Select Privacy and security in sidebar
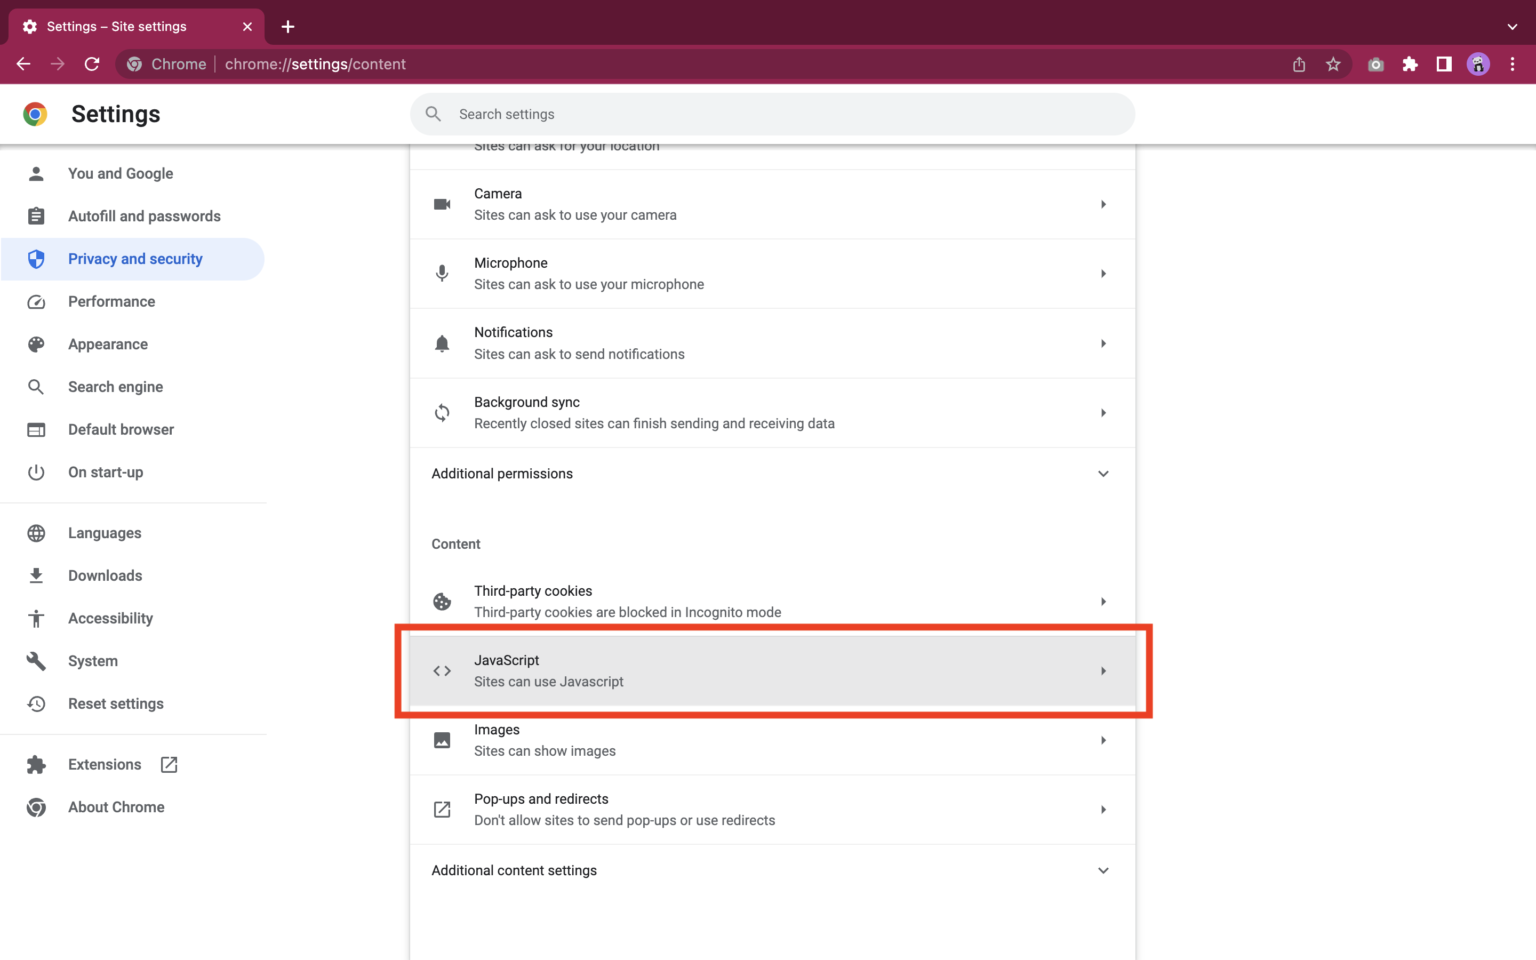1536x960 pixels. 135,258
